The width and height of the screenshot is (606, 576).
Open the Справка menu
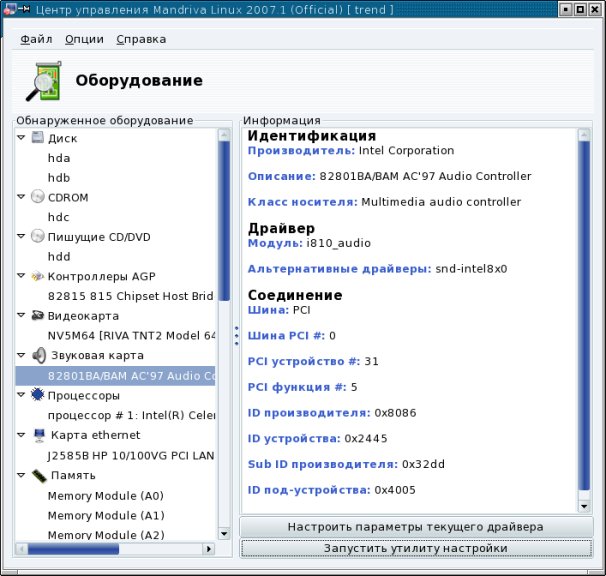point(141,39)
